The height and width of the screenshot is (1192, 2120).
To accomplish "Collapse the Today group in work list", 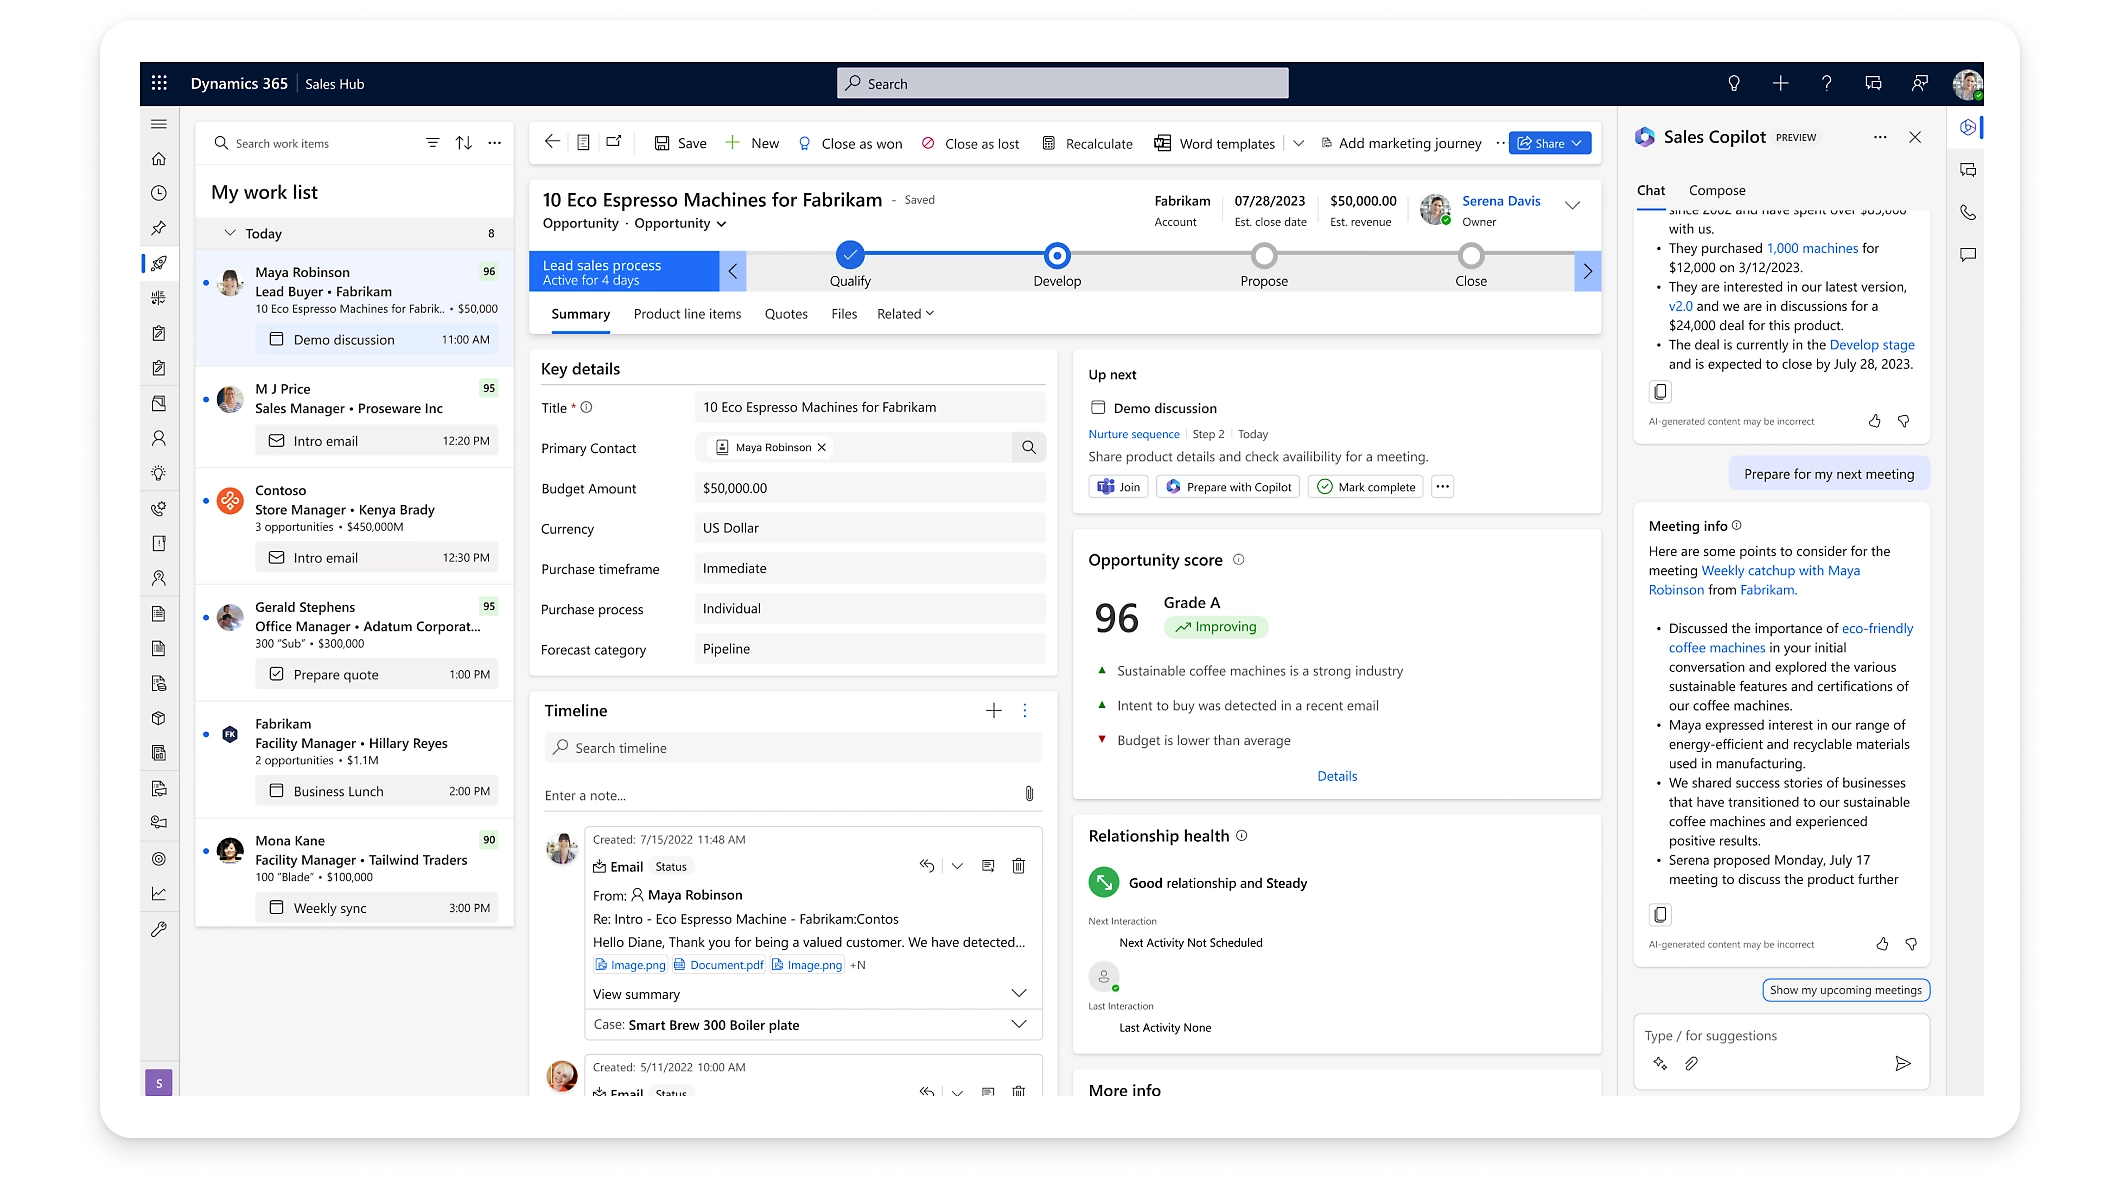I will (x=230, y=233).
